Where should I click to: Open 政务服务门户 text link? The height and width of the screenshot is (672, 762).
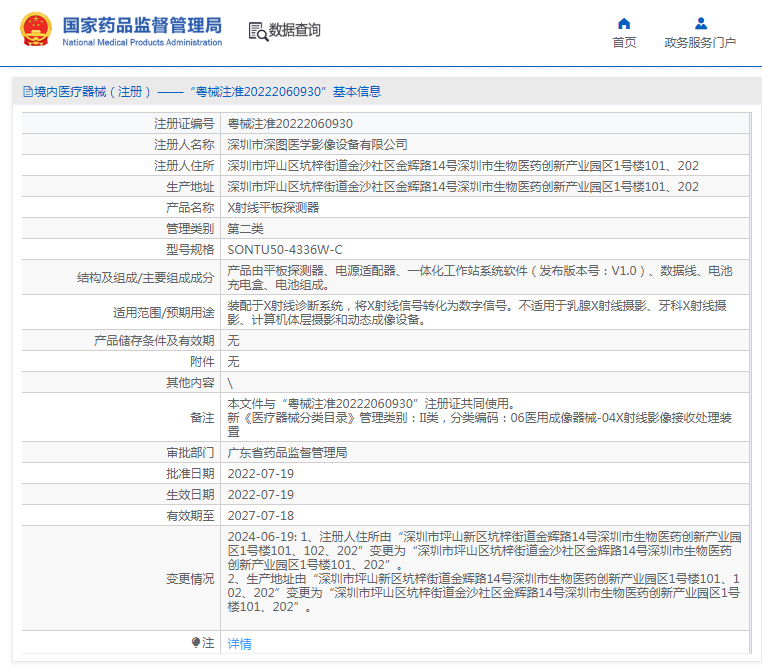tap(700, 42)
